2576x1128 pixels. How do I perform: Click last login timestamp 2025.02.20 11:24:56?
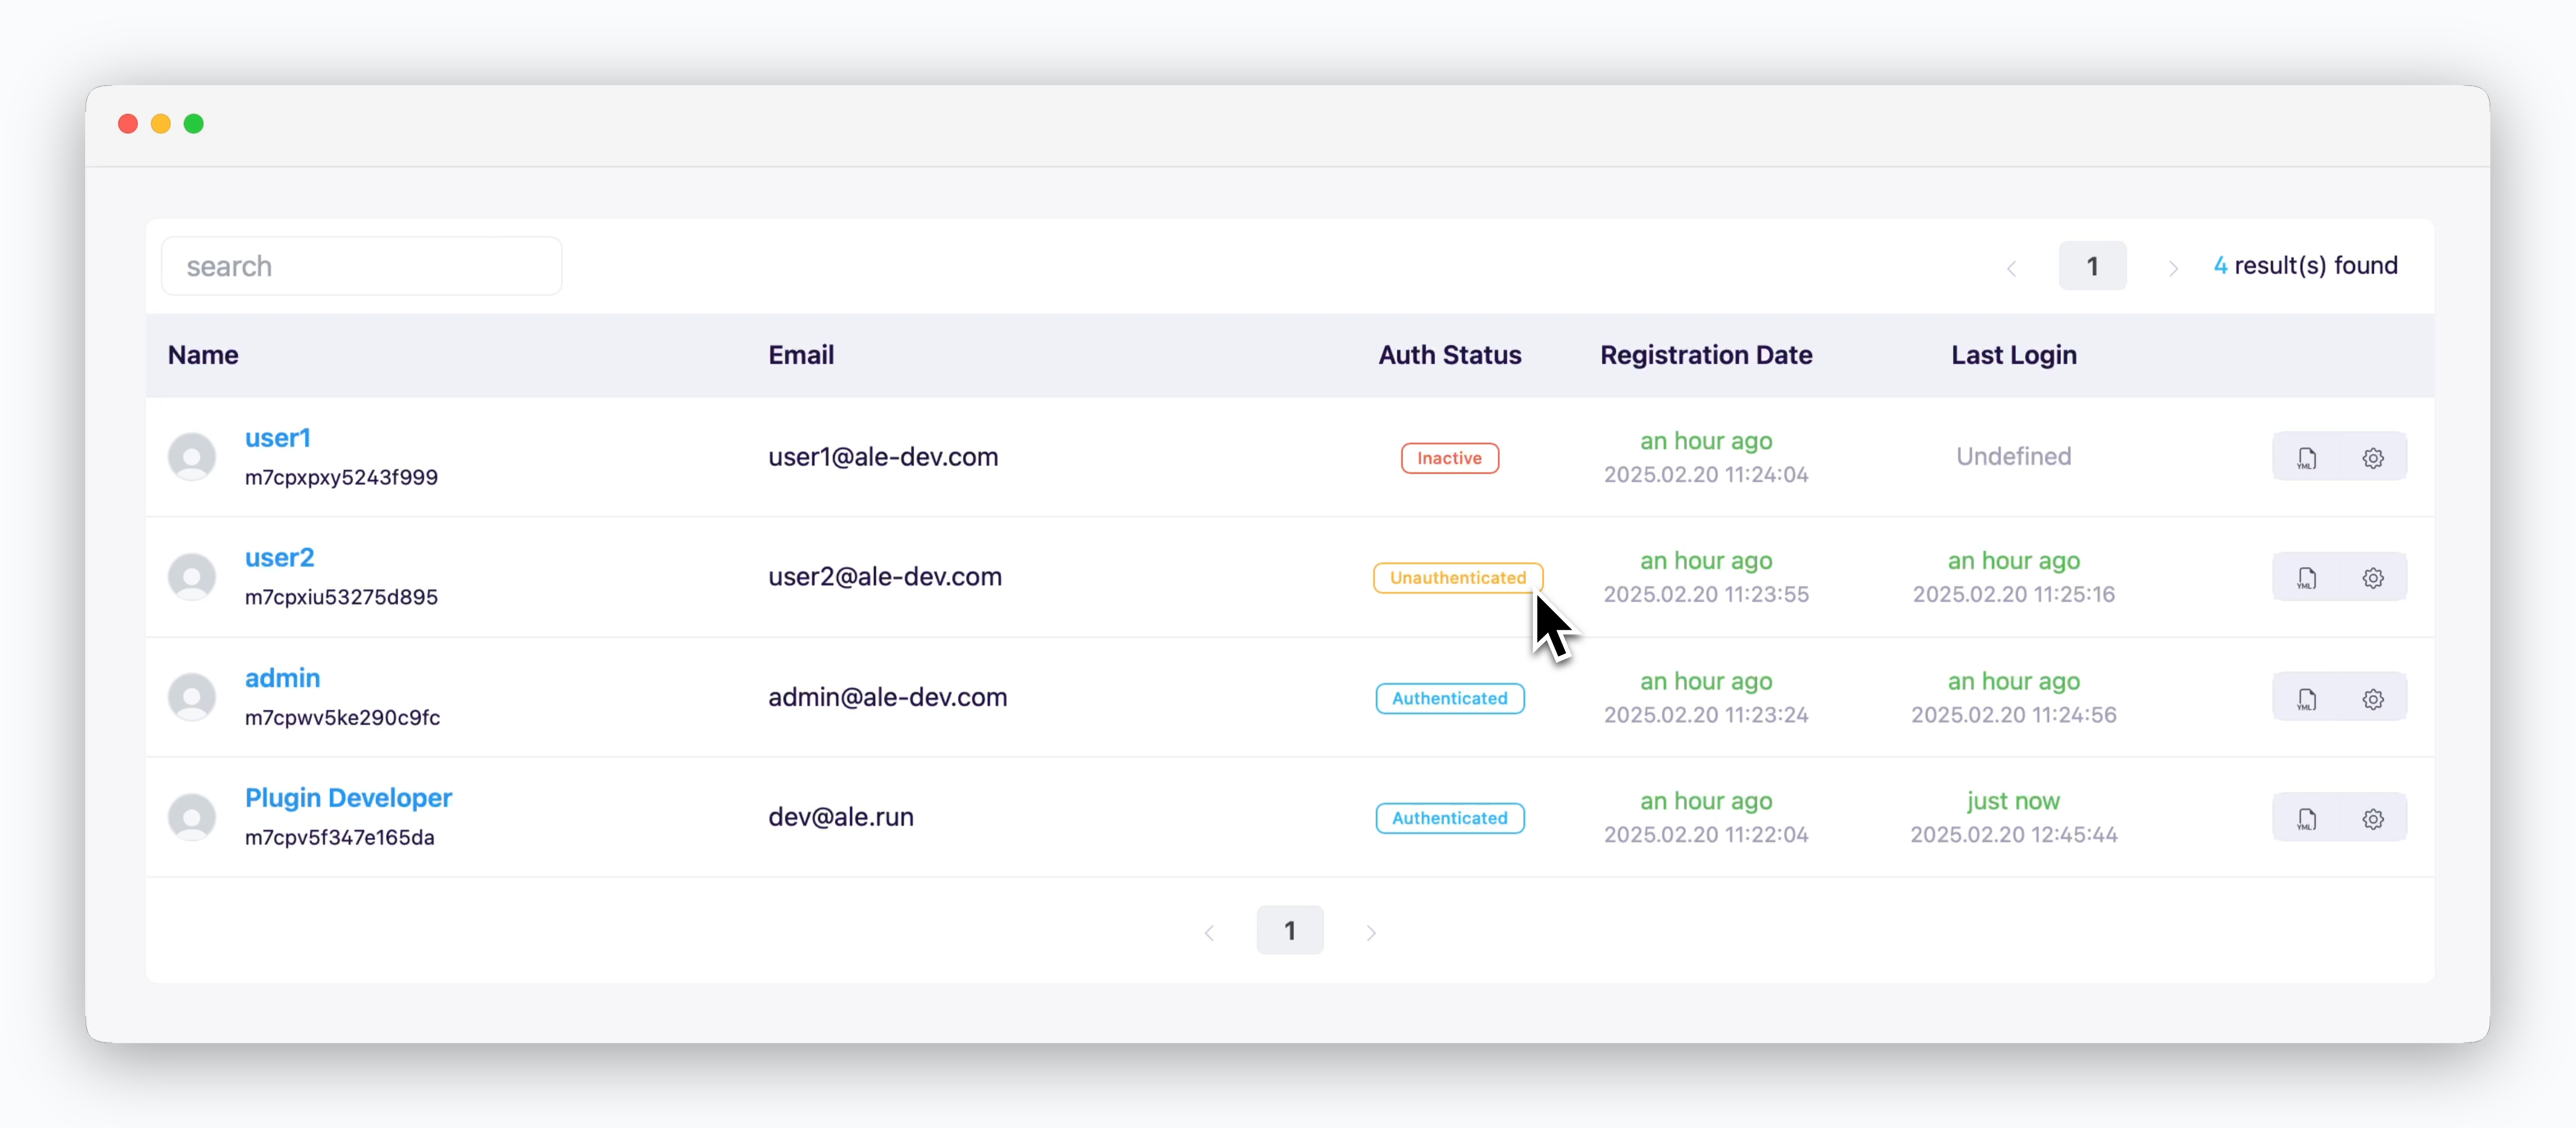pos(2014,715)
